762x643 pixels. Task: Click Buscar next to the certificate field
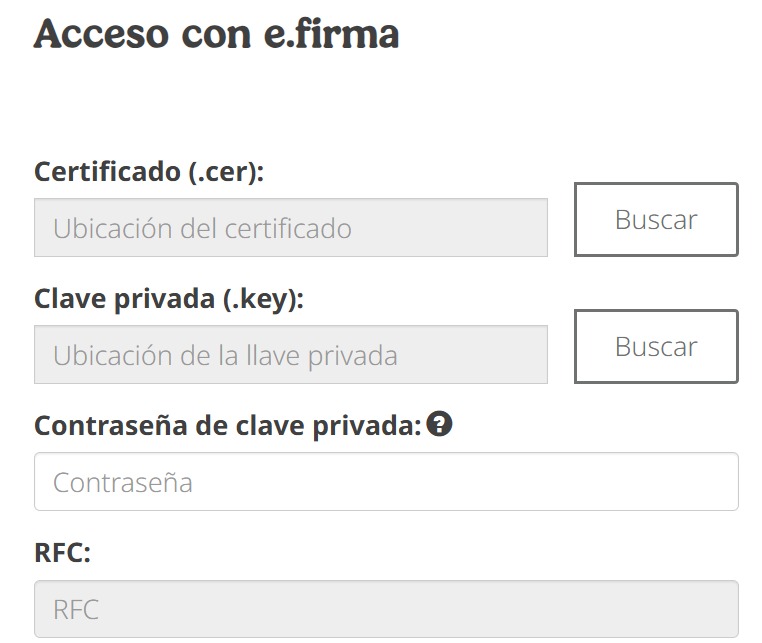click(x=655, y=220)
